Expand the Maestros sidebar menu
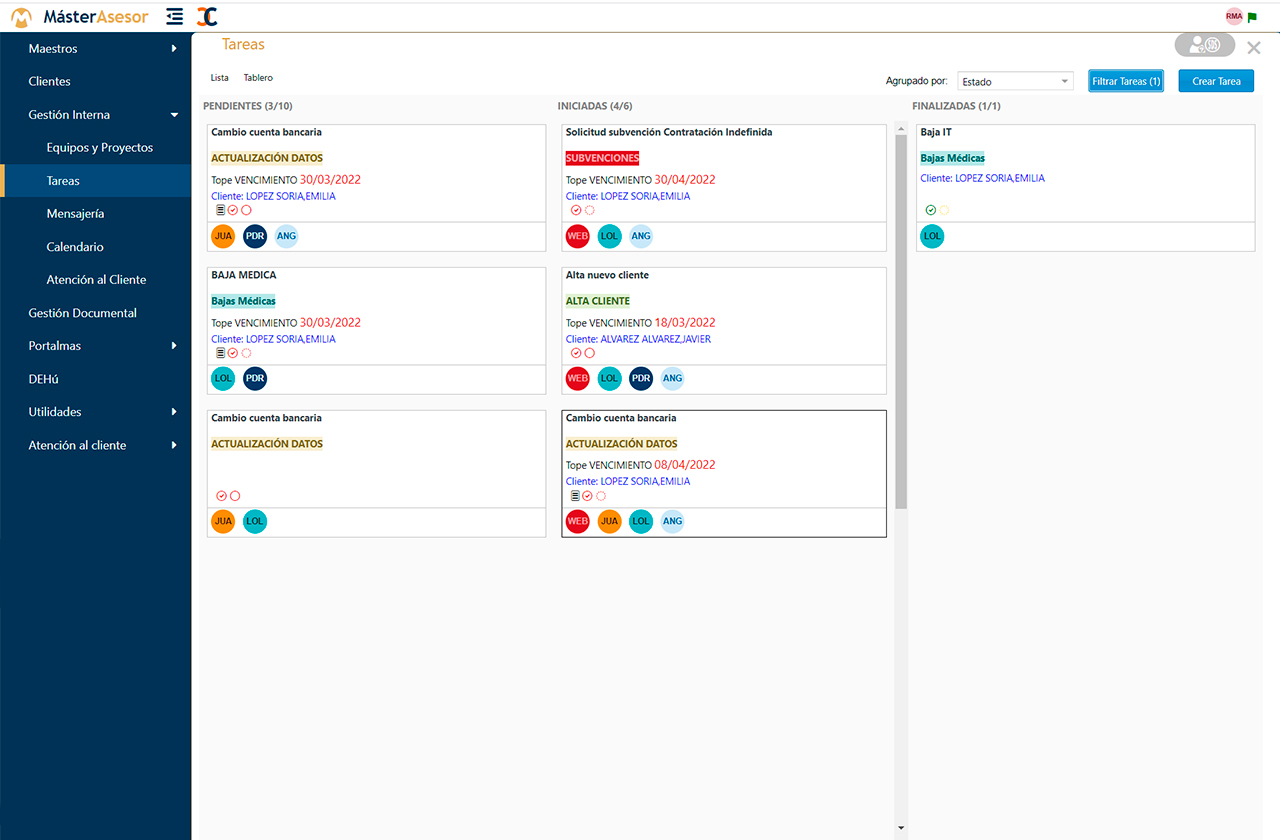Viewport: 1280px width, 840px height. coord(95,49)
